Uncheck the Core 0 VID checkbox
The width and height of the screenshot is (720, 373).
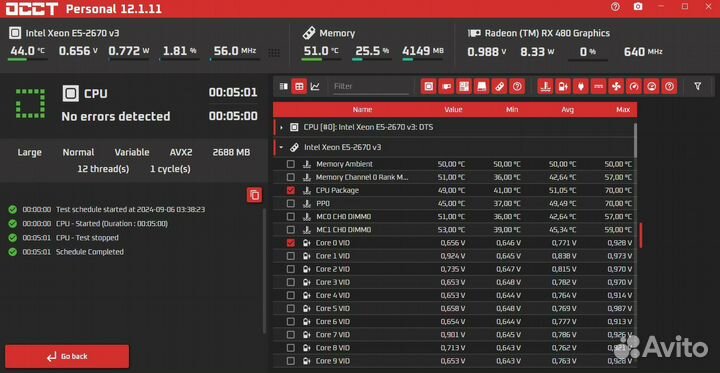[291, 243]
